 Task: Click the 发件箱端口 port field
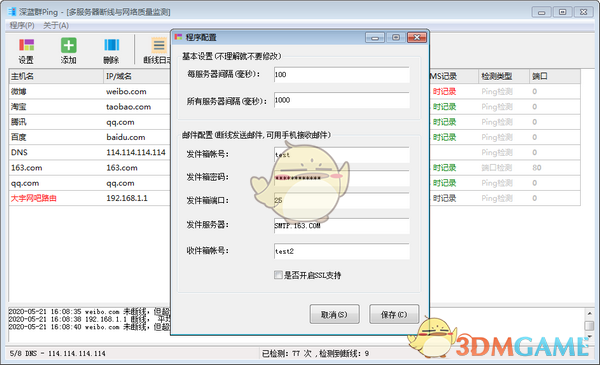pos(342,200)
